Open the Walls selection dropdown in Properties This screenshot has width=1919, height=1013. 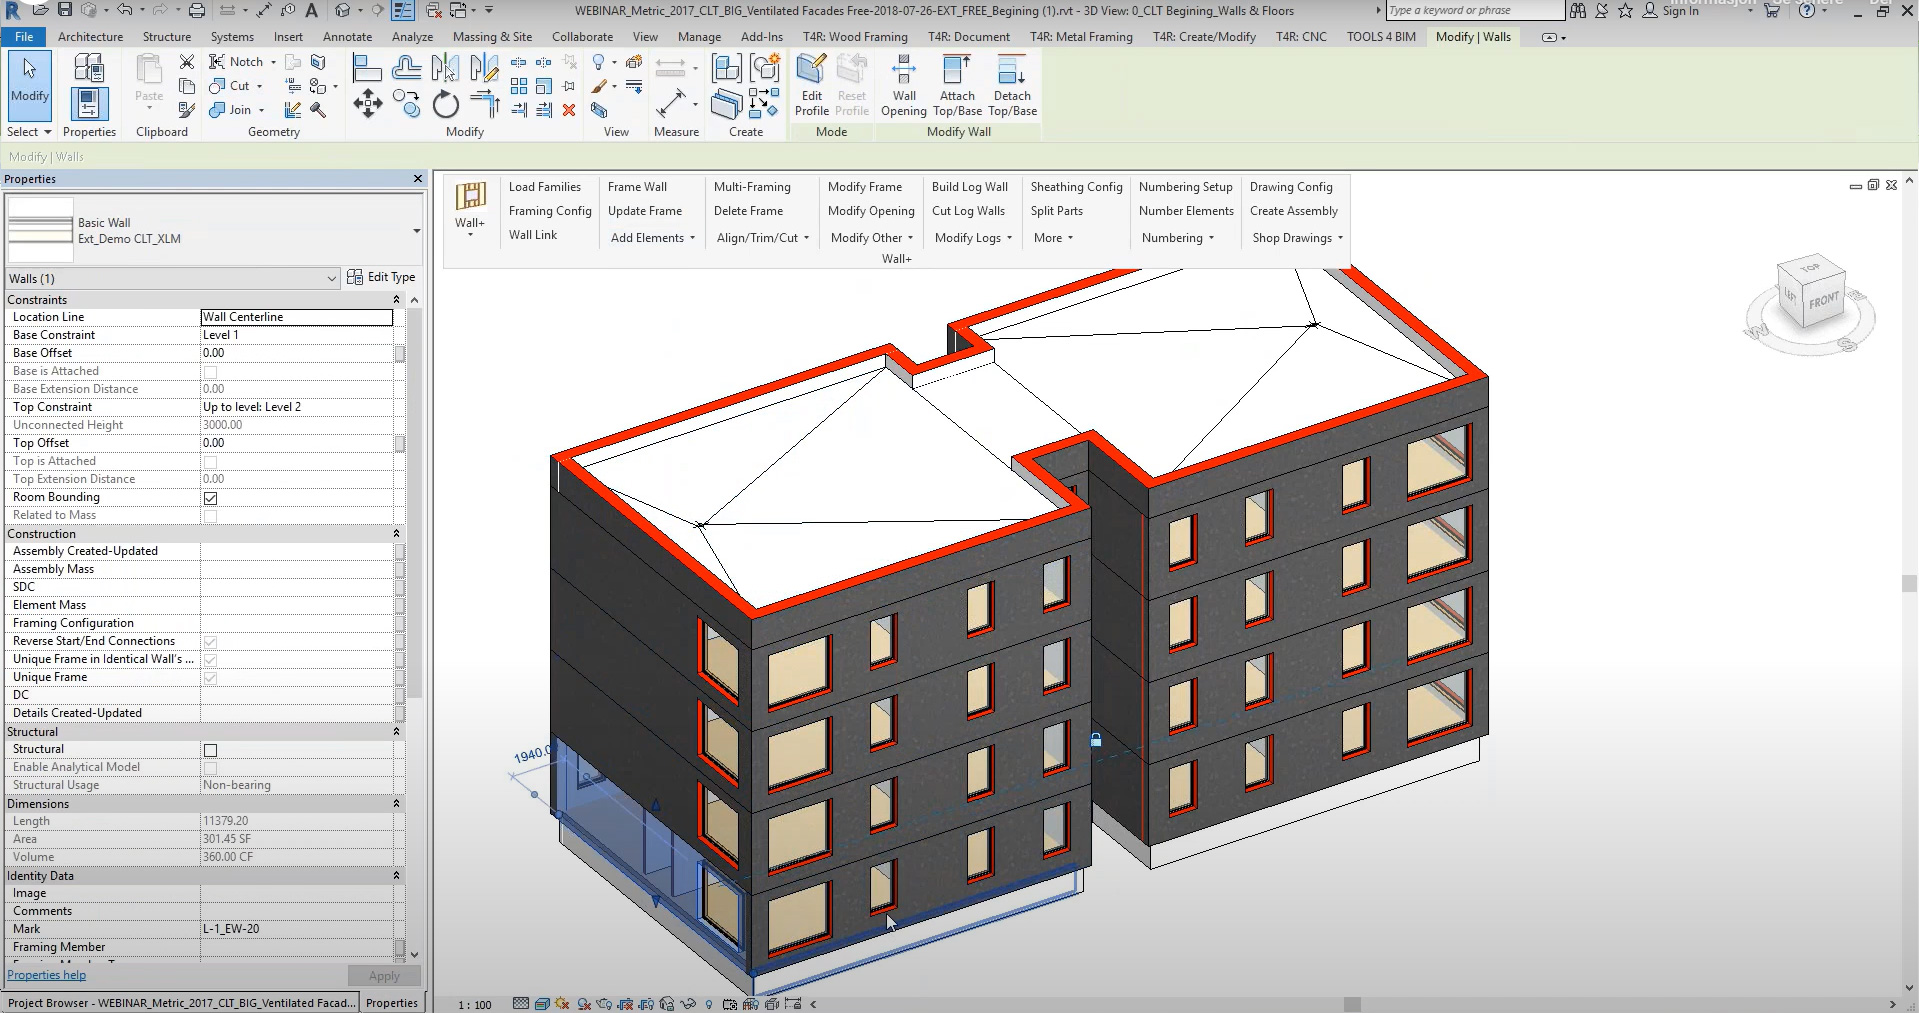(x=332, y=278)
